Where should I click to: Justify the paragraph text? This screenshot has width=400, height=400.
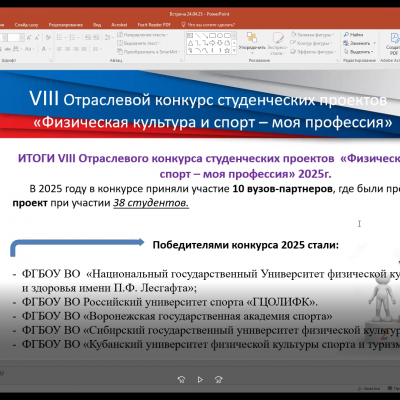click(x=84, y=49)
